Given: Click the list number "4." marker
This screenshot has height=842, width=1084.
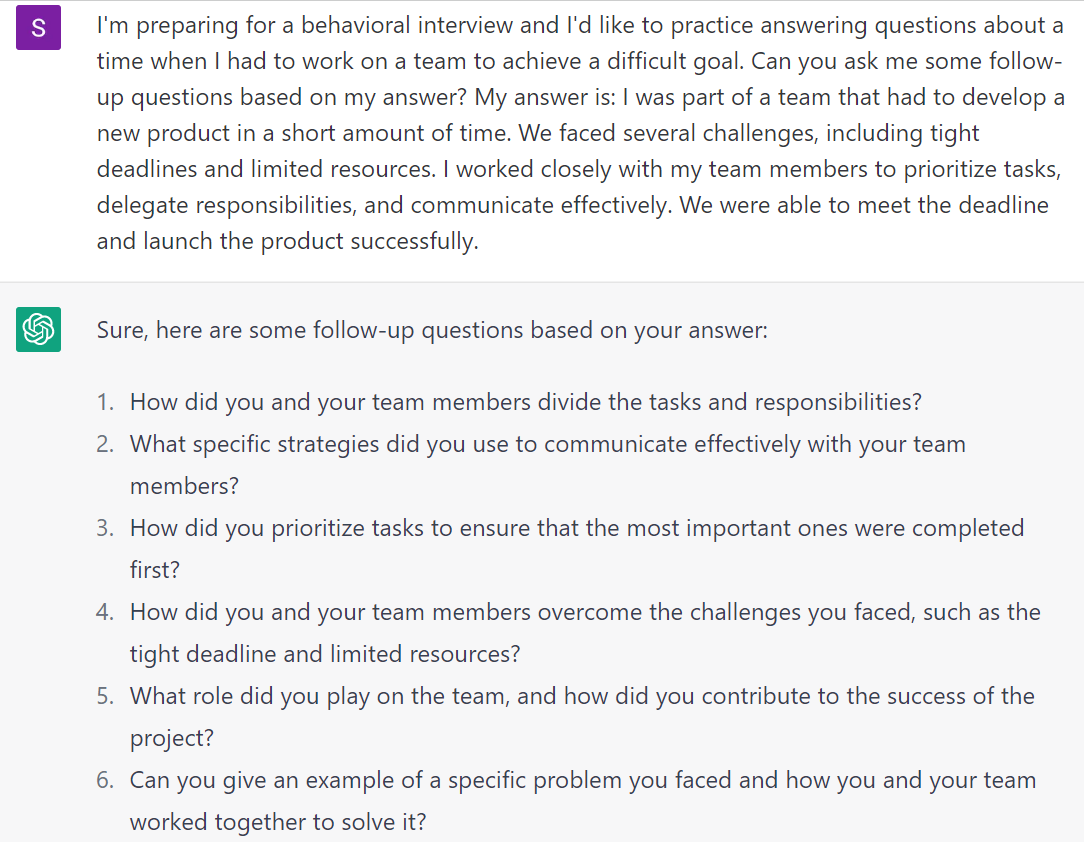Looking at the screenshot, I should coord(106,612).
